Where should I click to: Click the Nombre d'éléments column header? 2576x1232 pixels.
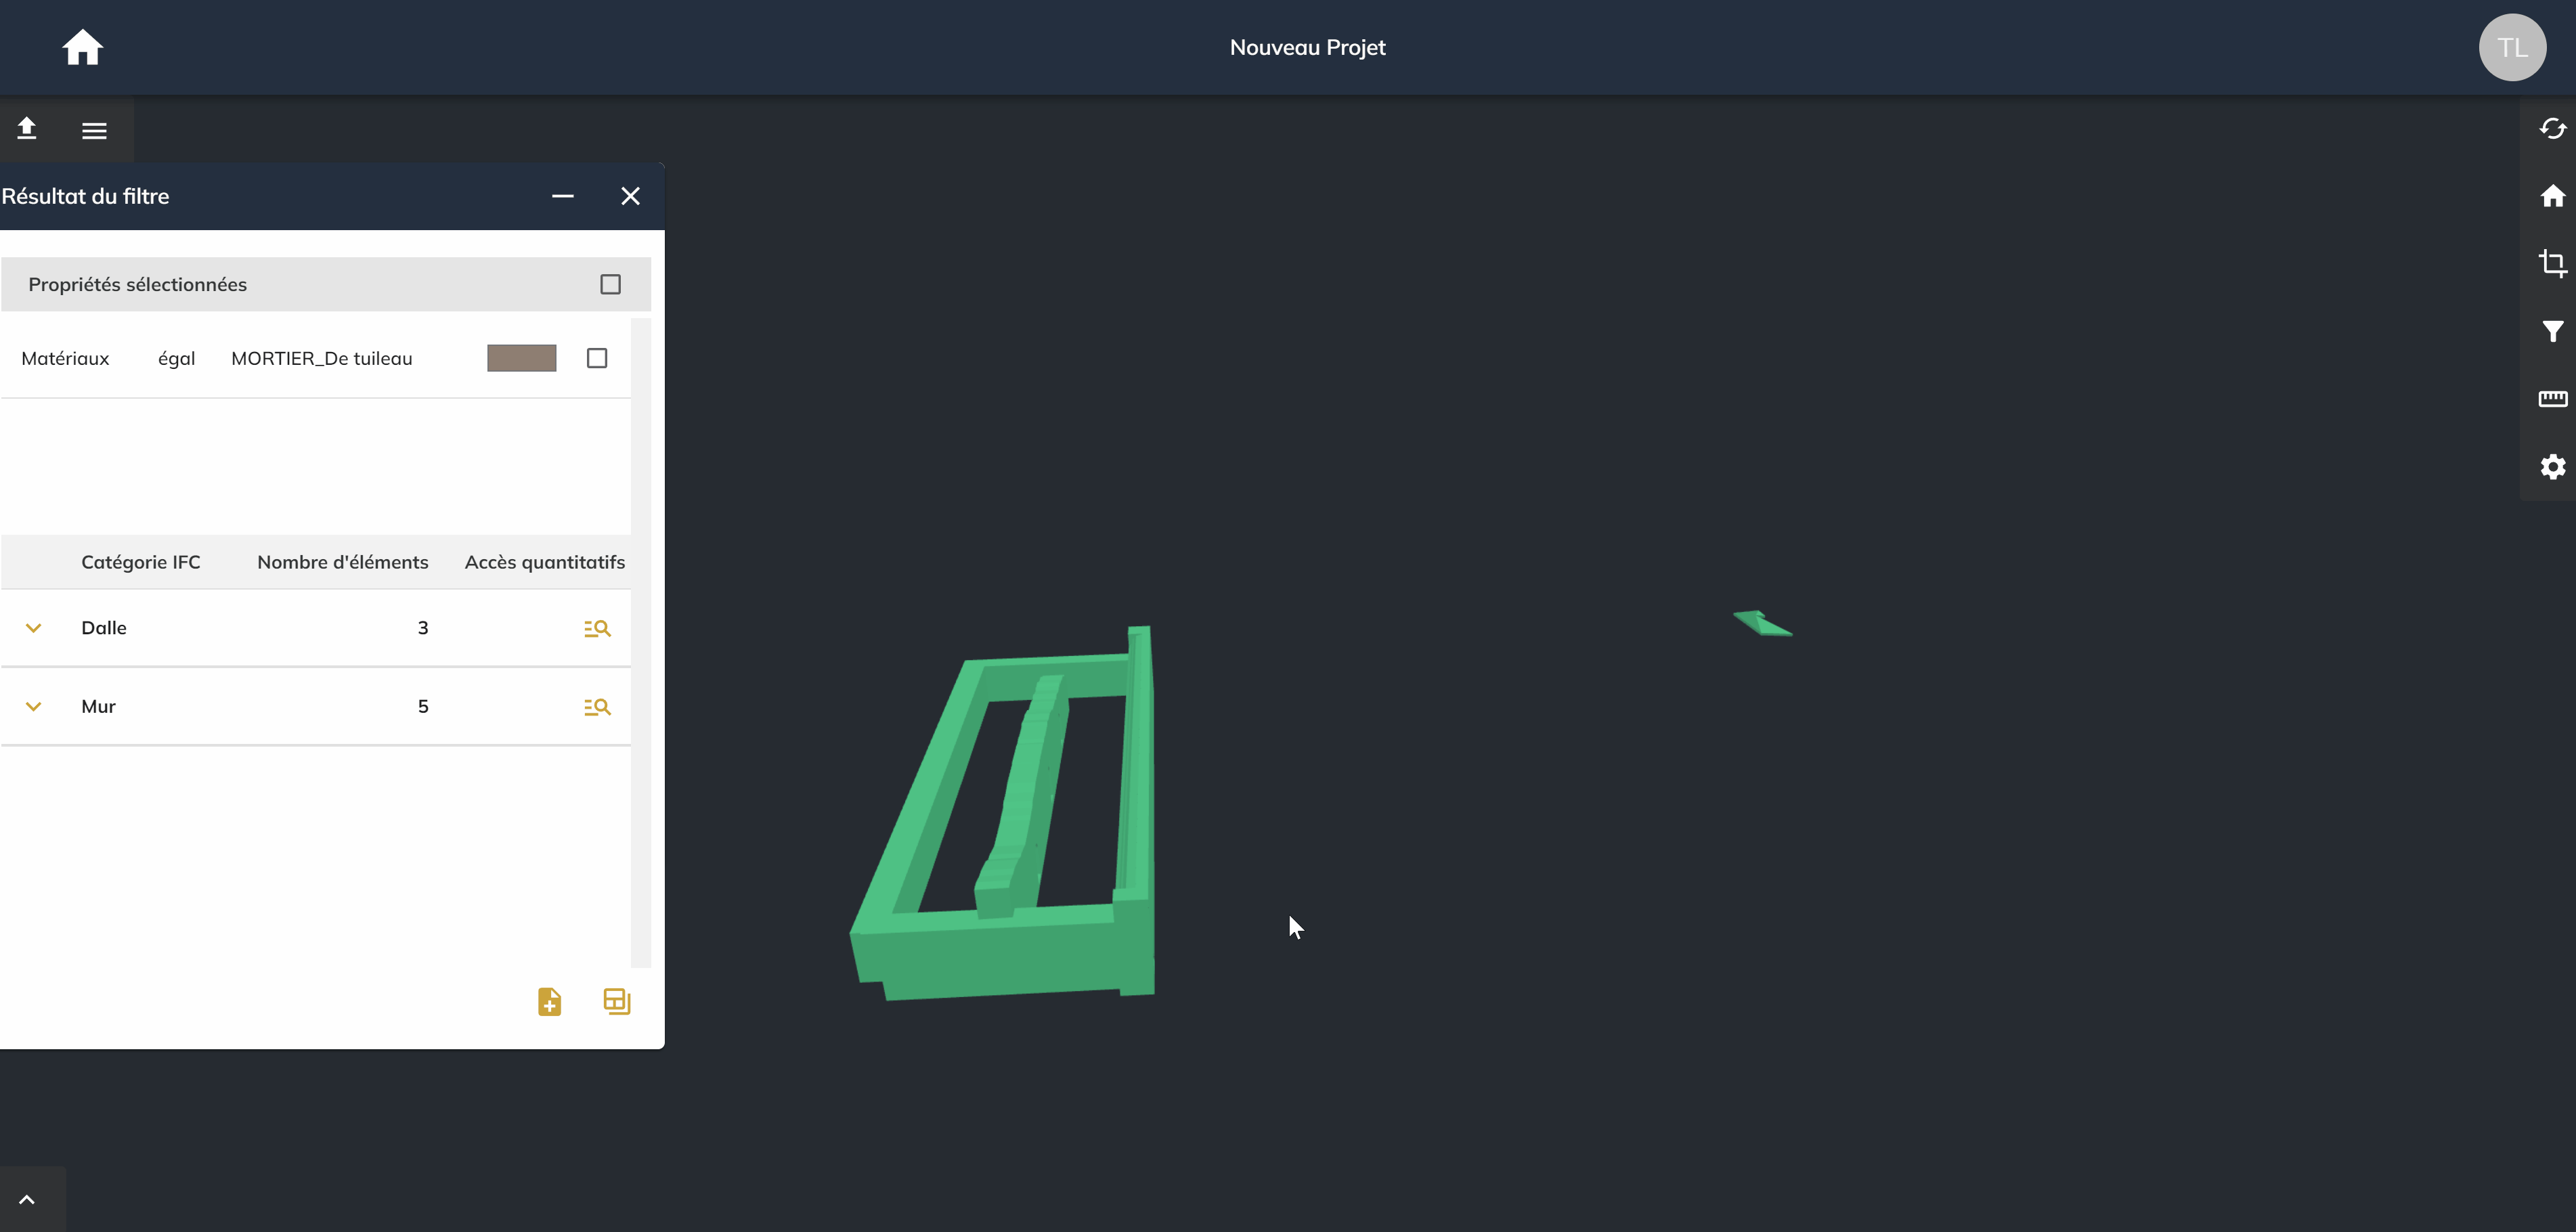point(343,562)
